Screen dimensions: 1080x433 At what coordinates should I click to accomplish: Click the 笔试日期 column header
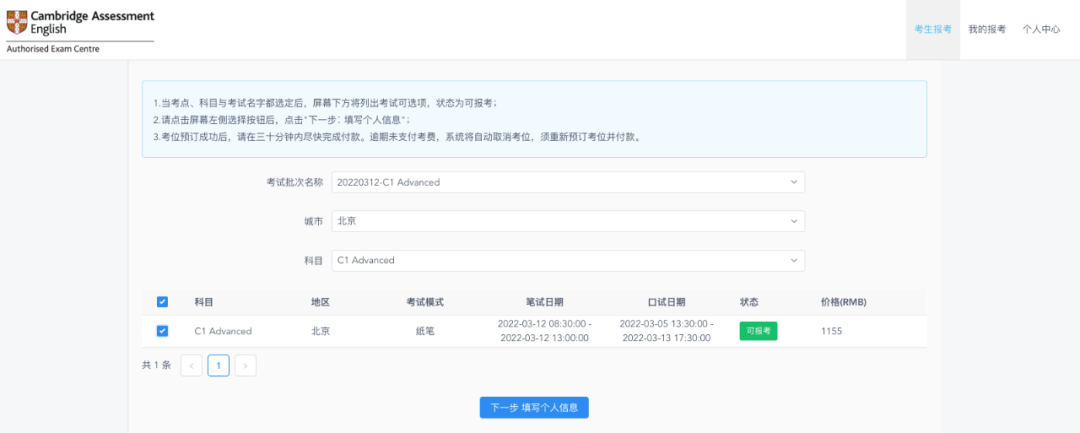click(544, 302)
